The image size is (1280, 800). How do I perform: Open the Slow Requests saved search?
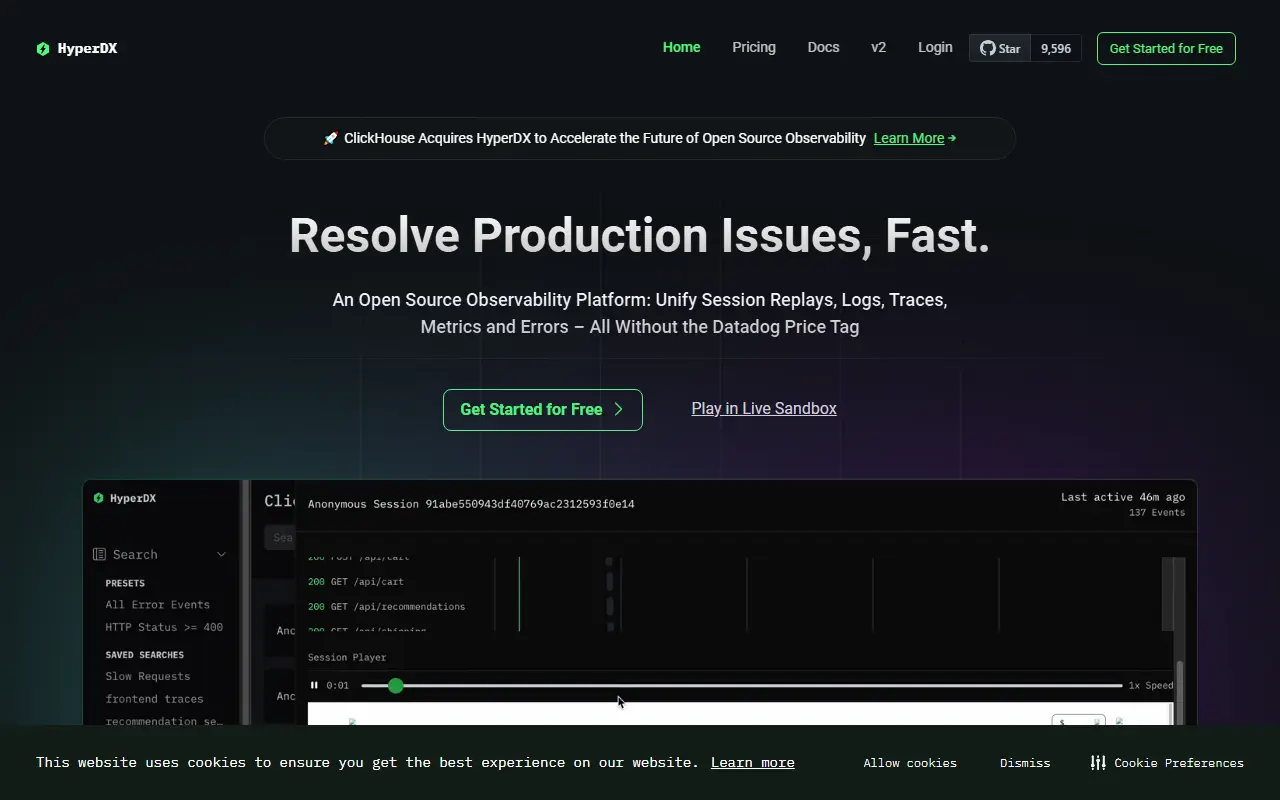(148, 676)
